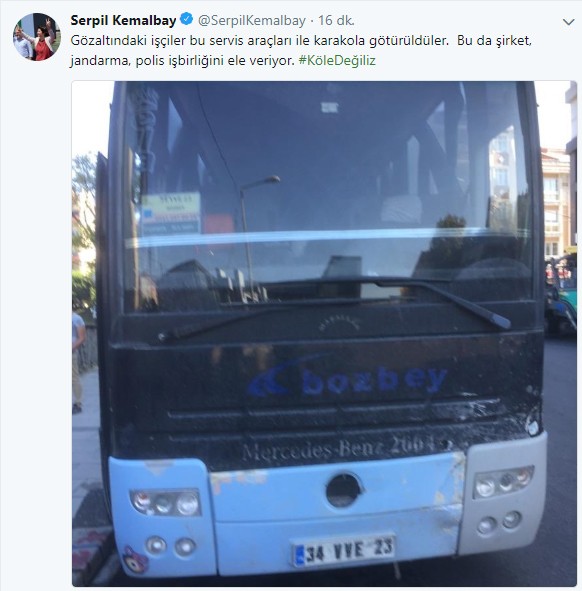Image resolution: width=582 pixels, height=591 pixels.
Task: Click the cartoon sticker on the bumper corner
Action: coord(135,560)
